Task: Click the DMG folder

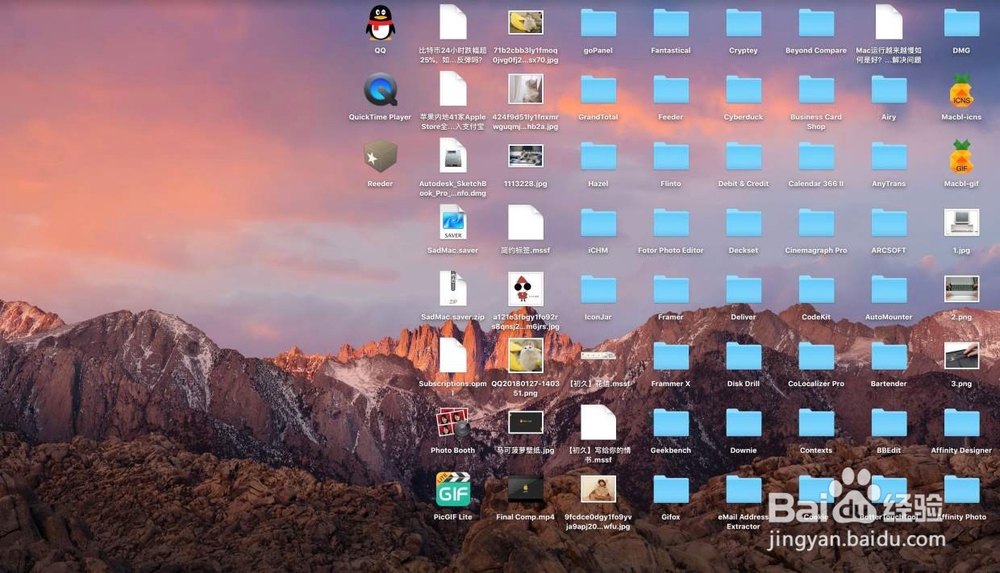Action: point(961,24)
